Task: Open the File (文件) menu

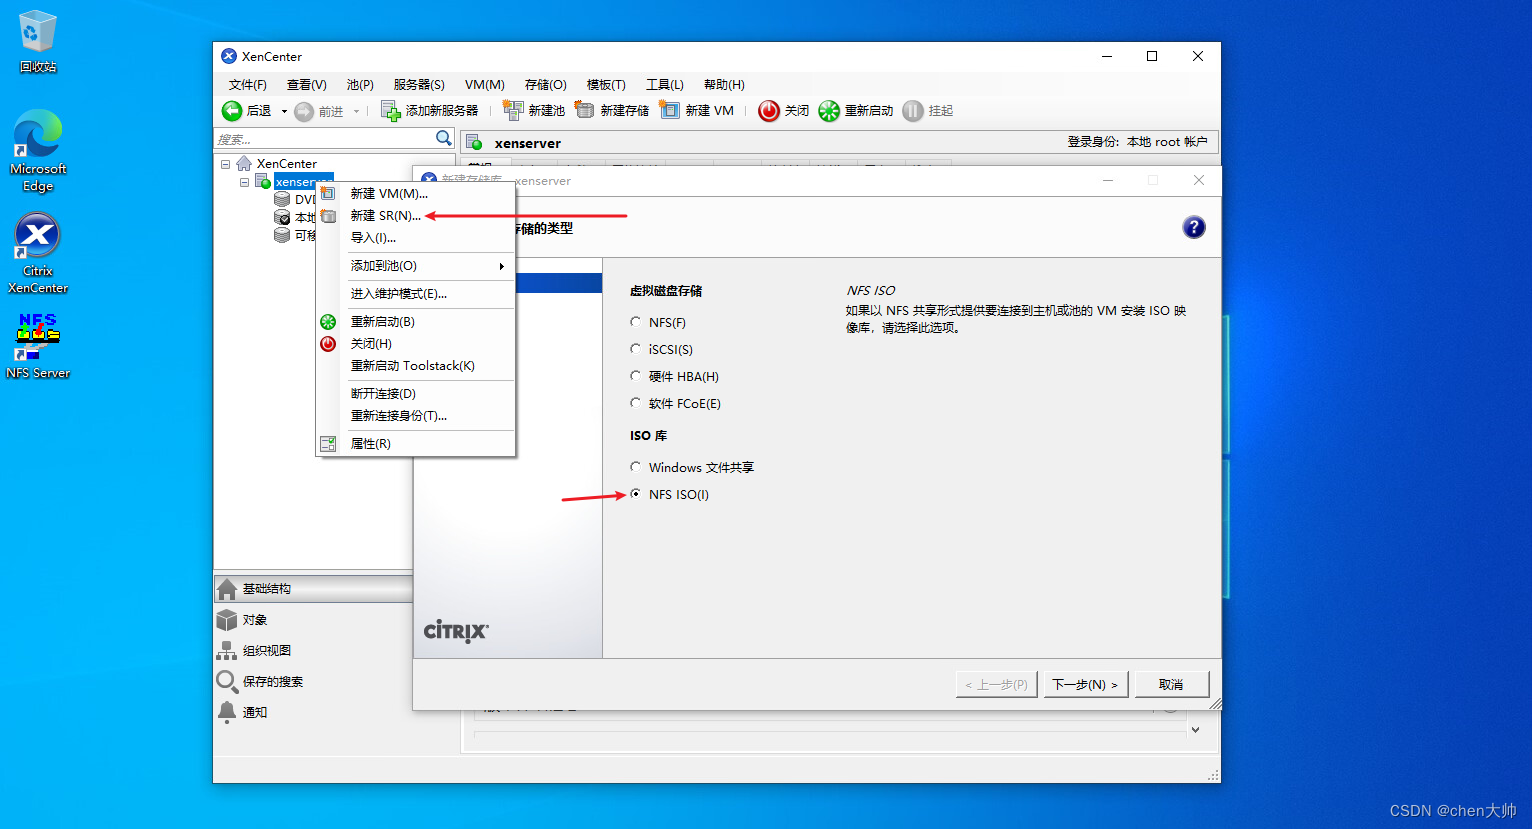Action: click(x=247, y=85)
